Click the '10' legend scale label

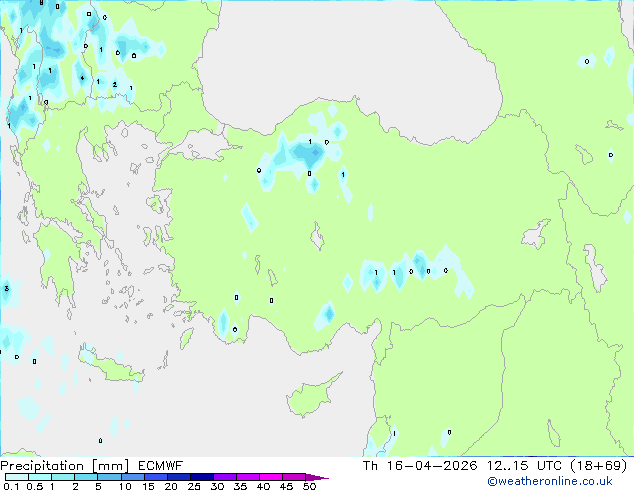(125, 486)
